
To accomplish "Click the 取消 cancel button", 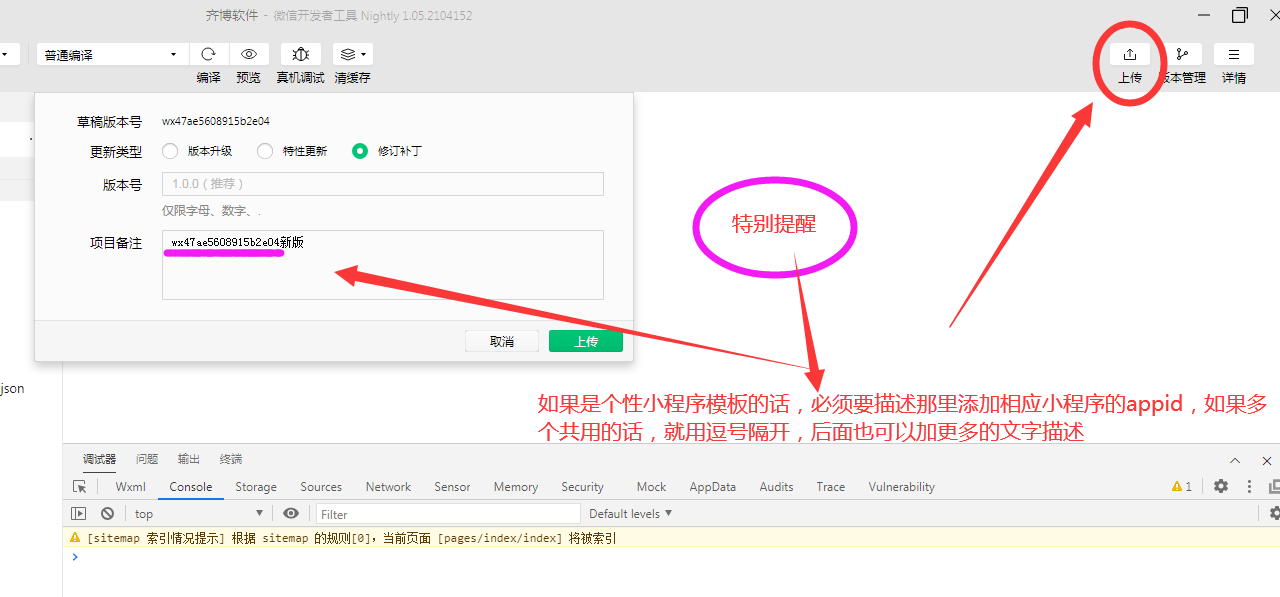I will (x=502, y=341).
